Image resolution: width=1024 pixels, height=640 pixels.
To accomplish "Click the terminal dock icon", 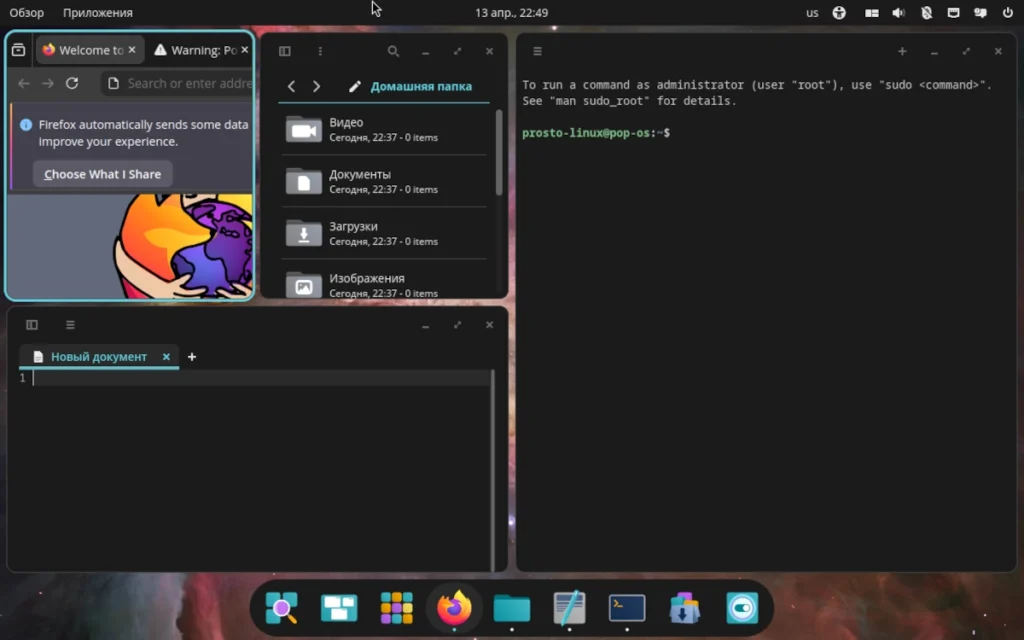I will (x=627, y=608).
